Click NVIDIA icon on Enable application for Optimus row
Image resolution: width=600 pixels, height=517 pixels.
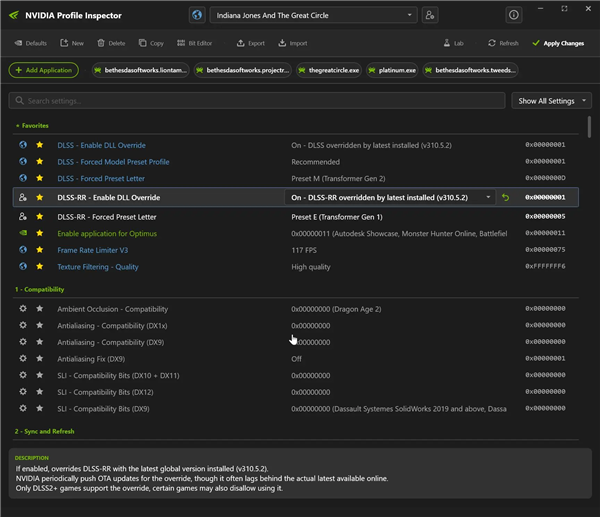click(x=23, y=233)
